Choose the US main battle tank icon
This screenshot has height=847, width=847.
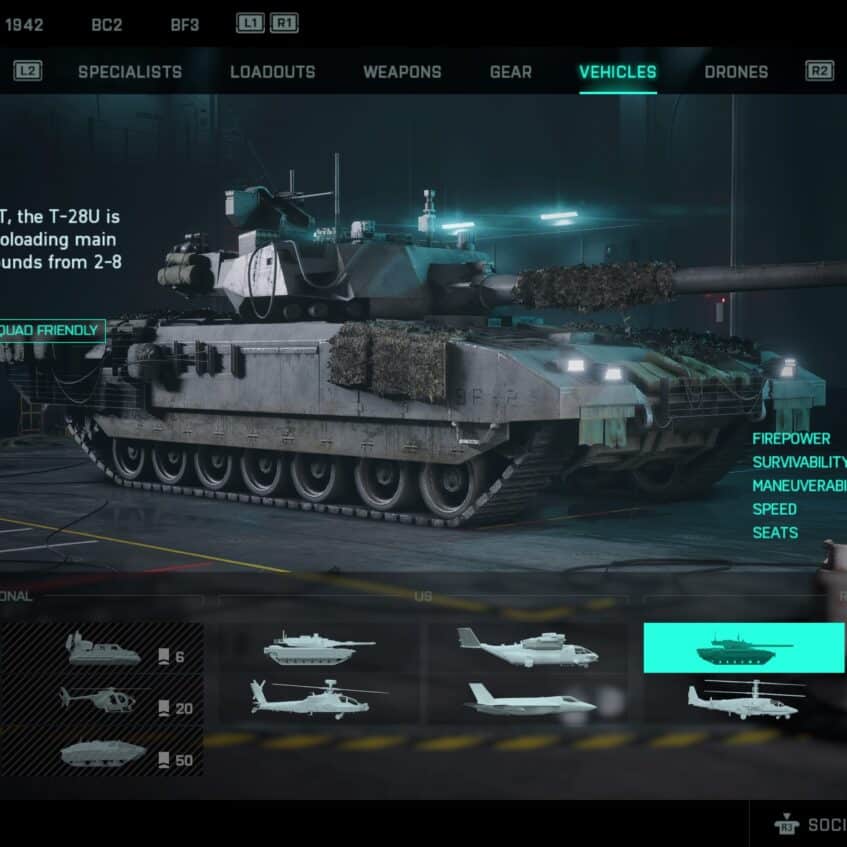coord(319,648)
